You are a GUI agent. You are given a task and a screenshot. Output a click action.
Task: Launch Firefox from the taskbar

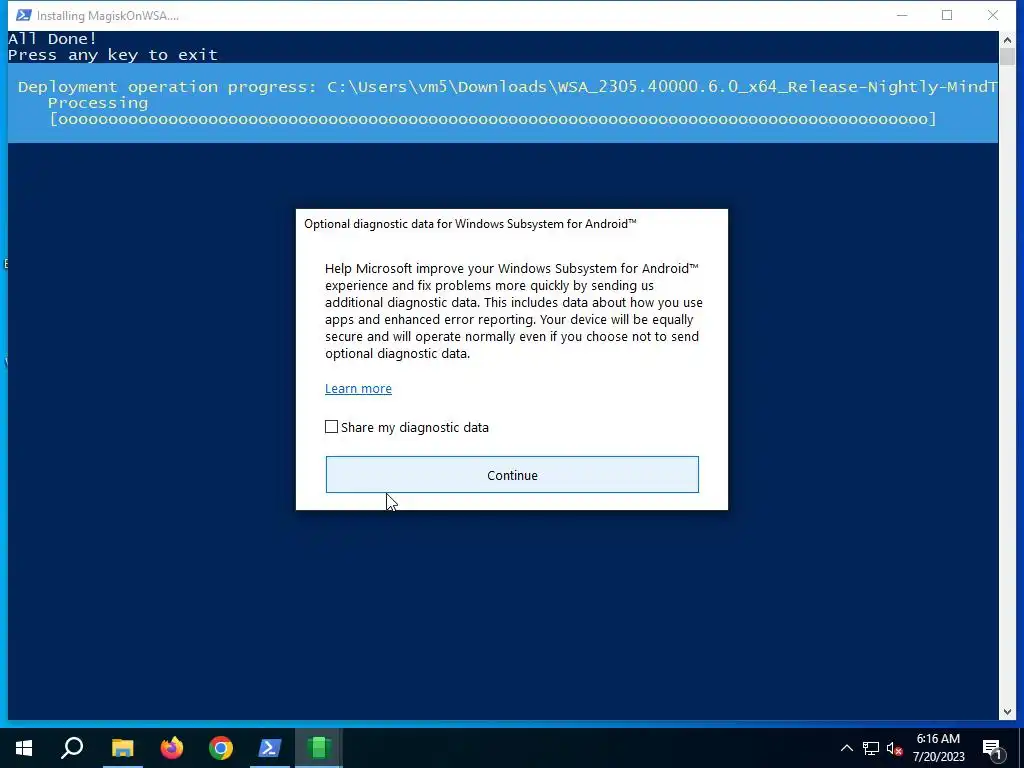pyautogui.click(x=172, y=748)
